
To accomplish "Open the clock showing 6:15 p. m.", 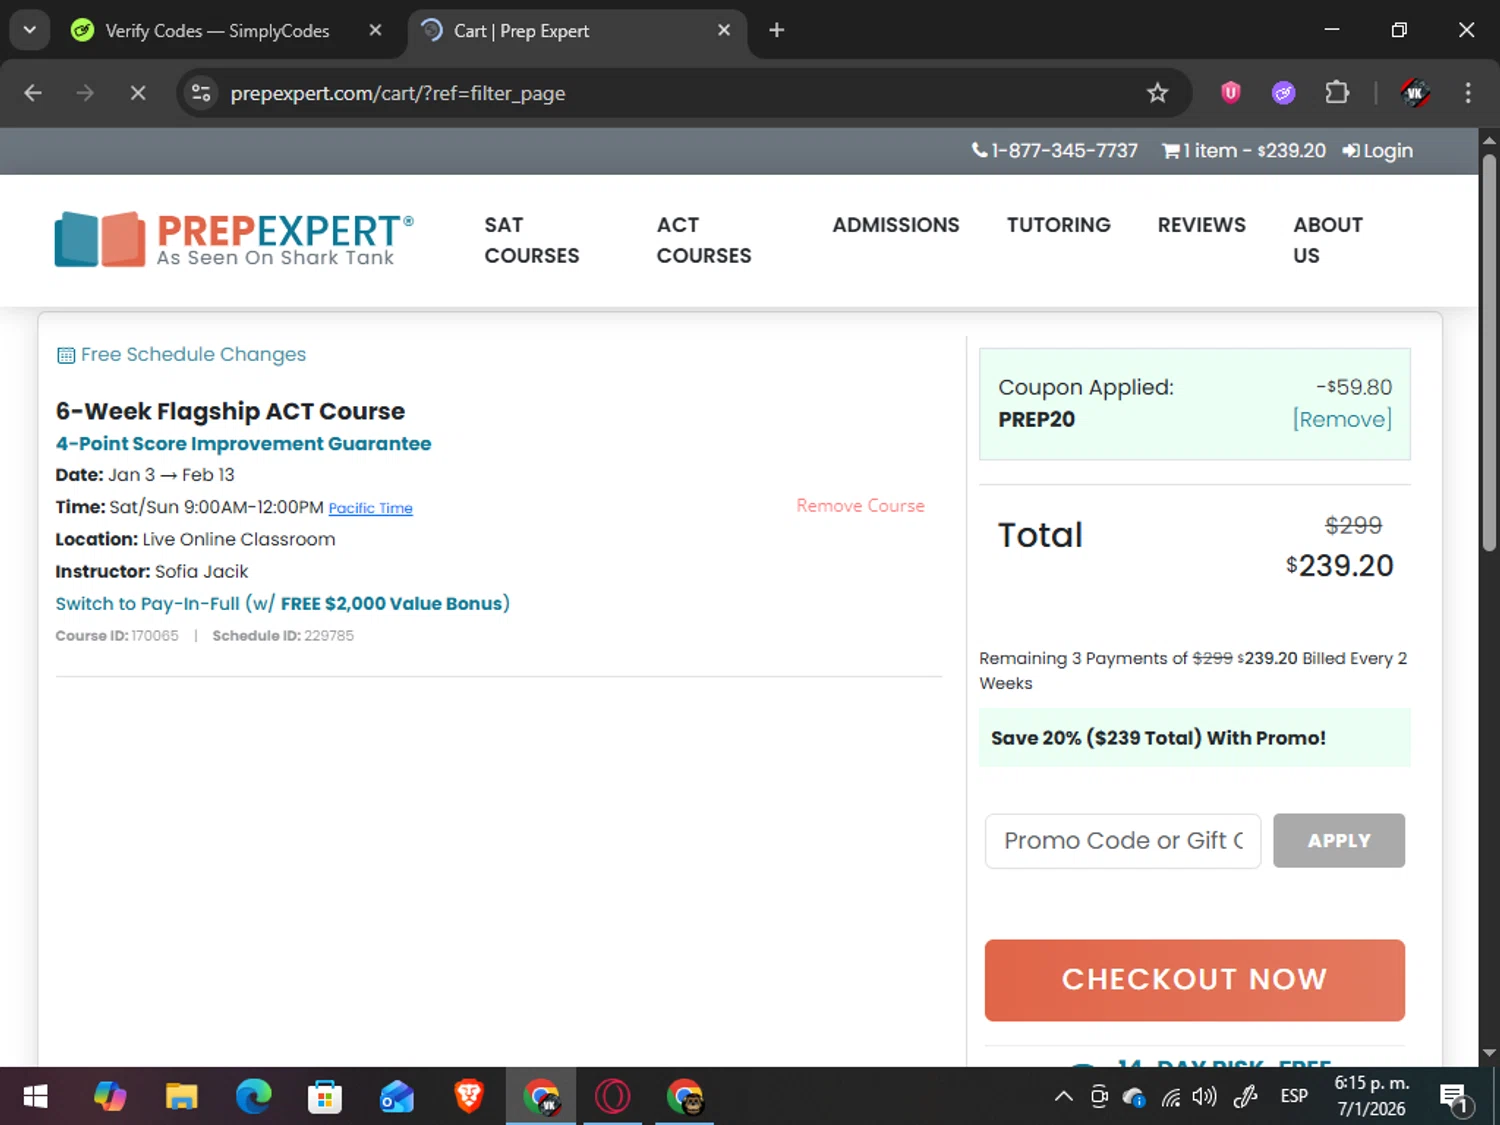I will [x=1372, y=1096].
